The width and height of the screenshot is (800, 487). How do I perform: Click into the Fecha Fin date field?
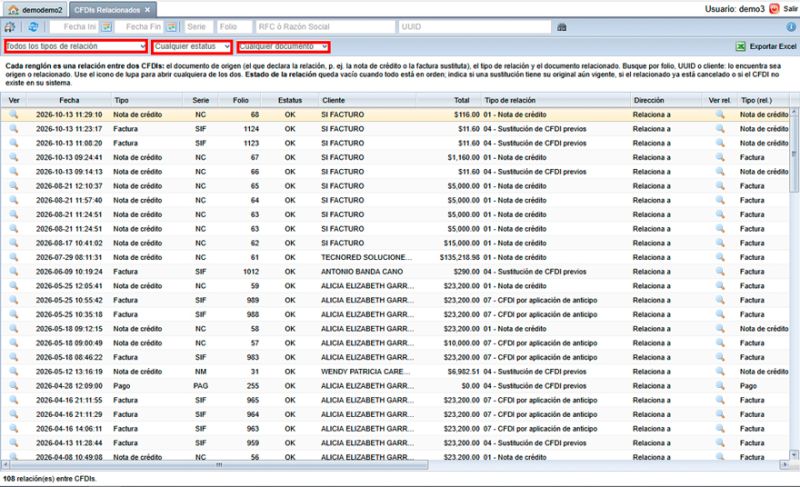(140, 27)
